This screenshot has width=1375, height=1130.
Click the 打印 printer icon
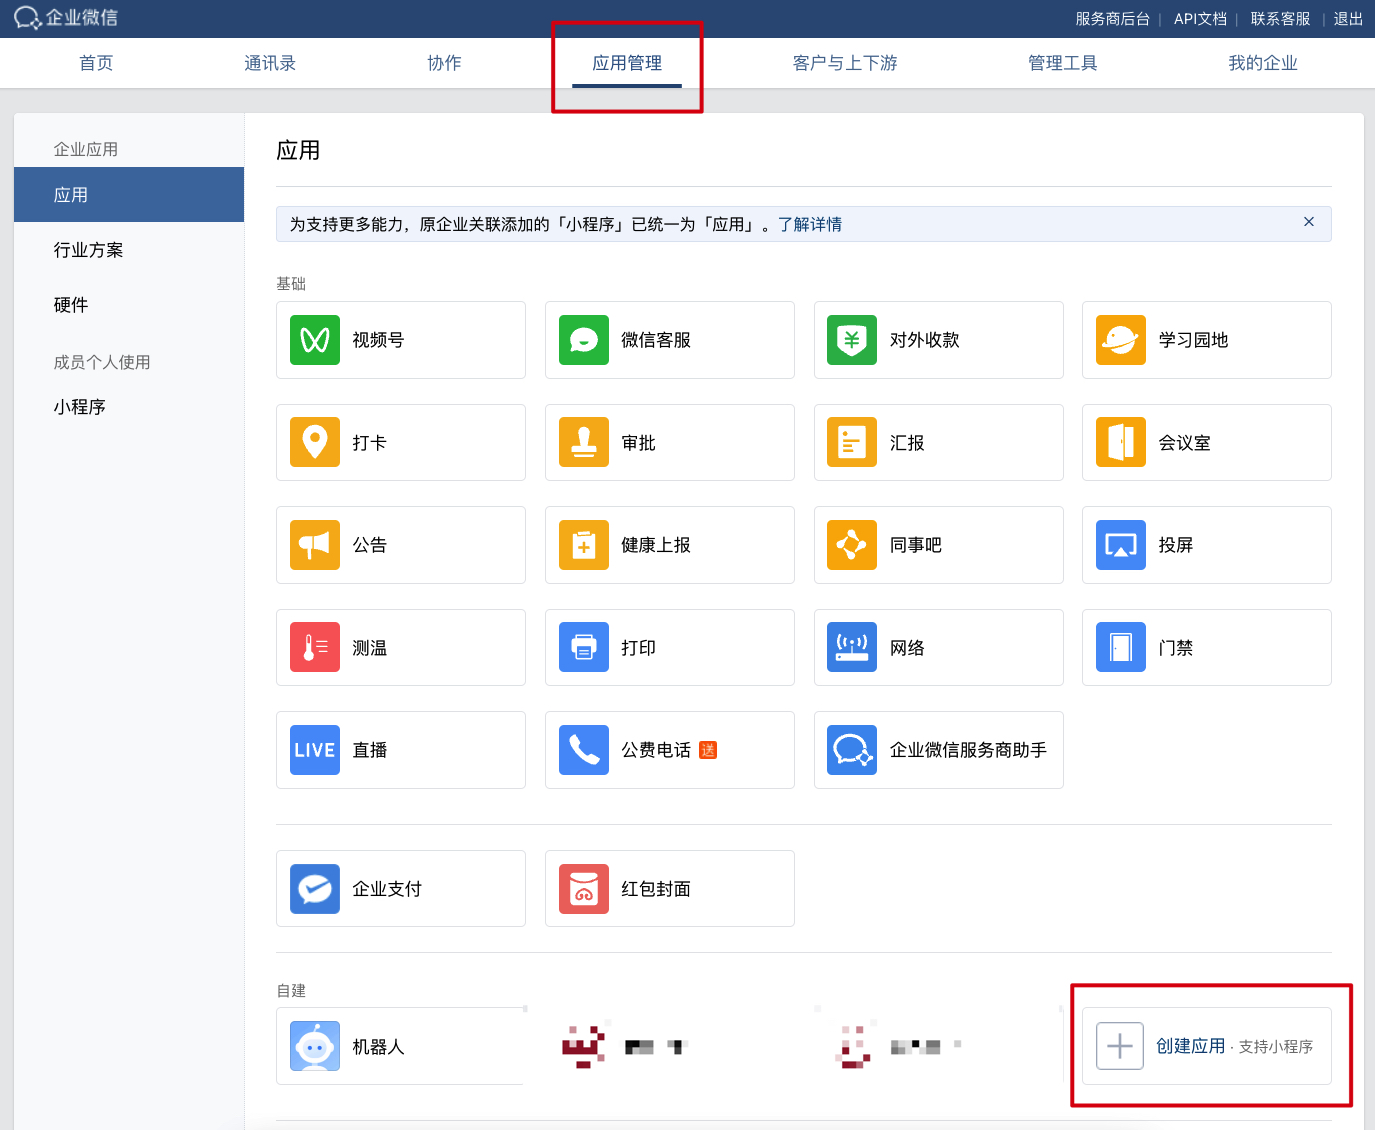click(x=584, y=647)
